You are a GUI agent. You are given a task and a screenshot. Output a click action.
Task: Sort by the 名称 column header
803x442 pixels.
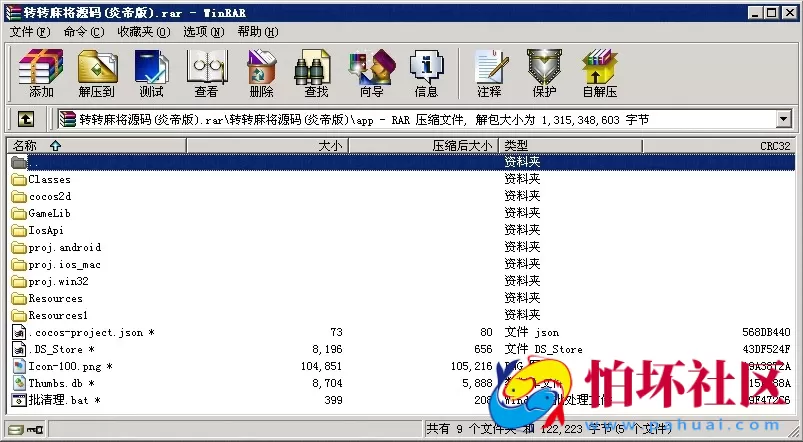(96, 146)
